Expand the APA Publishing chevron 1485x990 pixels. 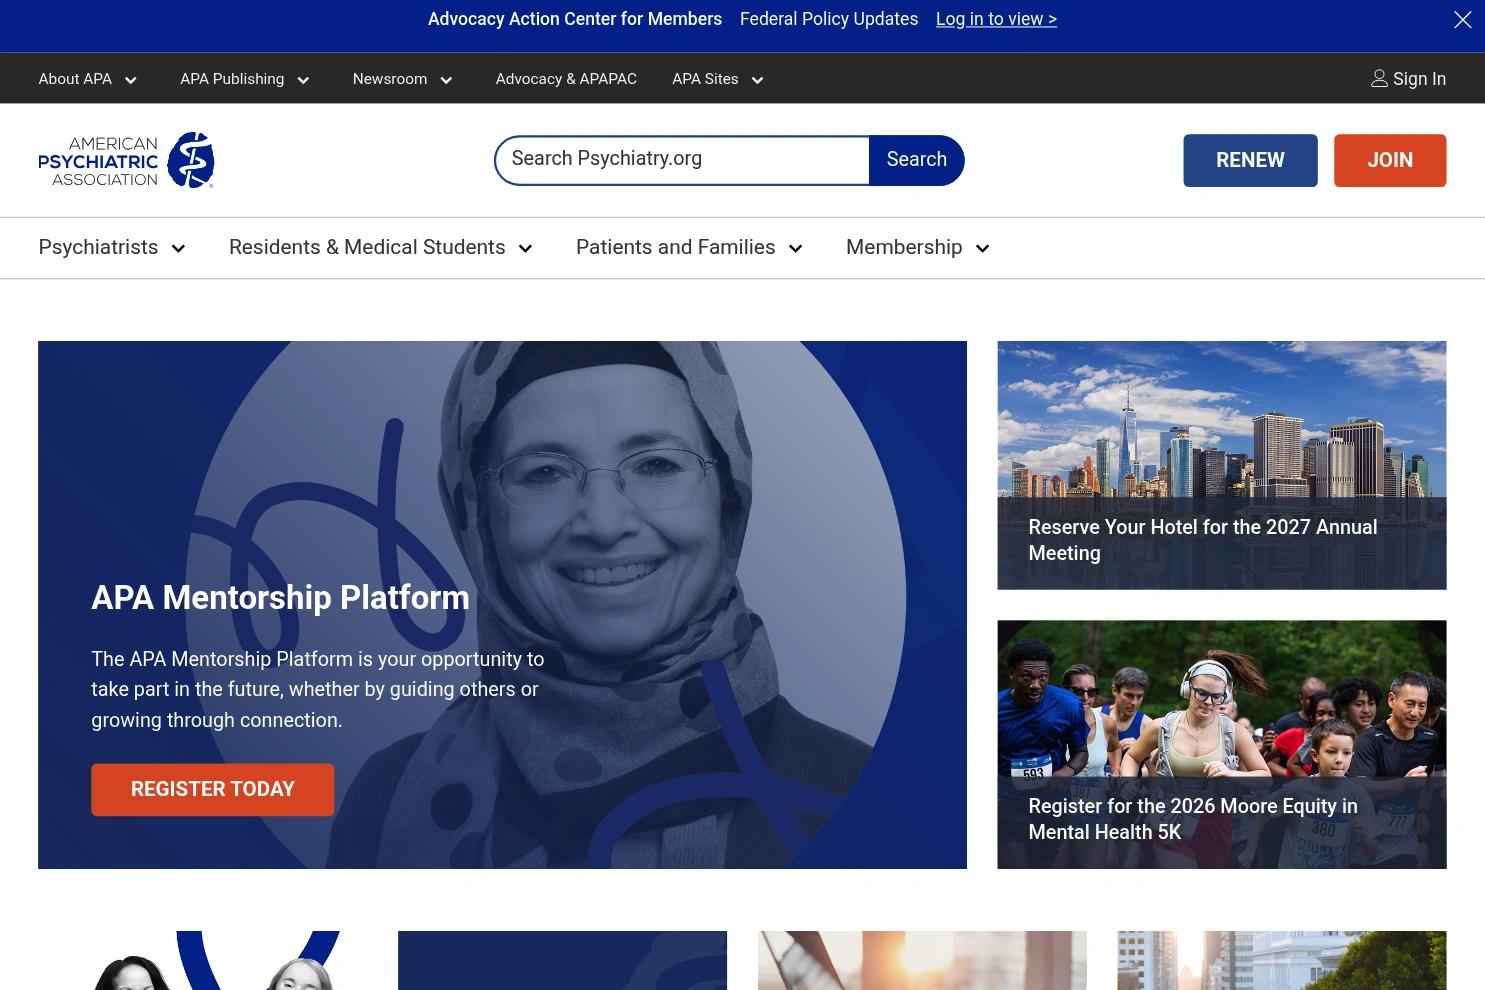303,81
